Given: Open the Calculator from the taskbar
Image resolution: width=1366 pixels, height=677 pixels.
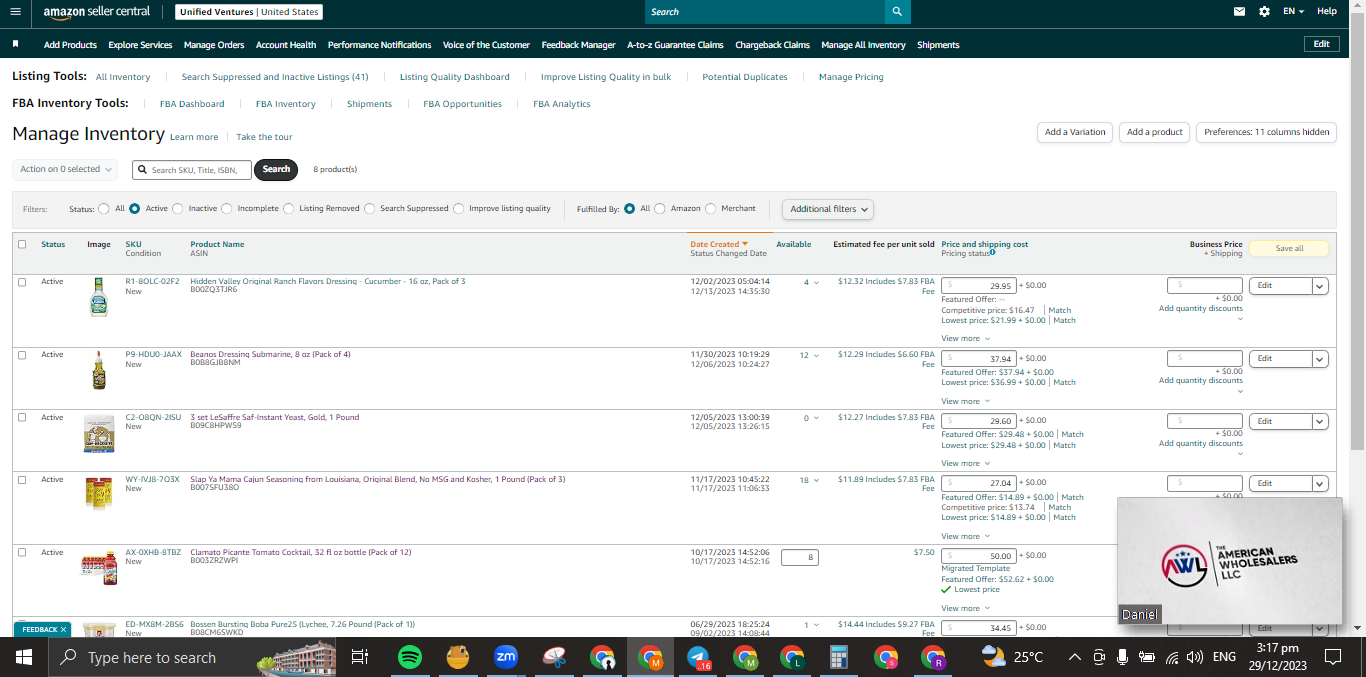Looking at the screenshot, I should point(839,657).
